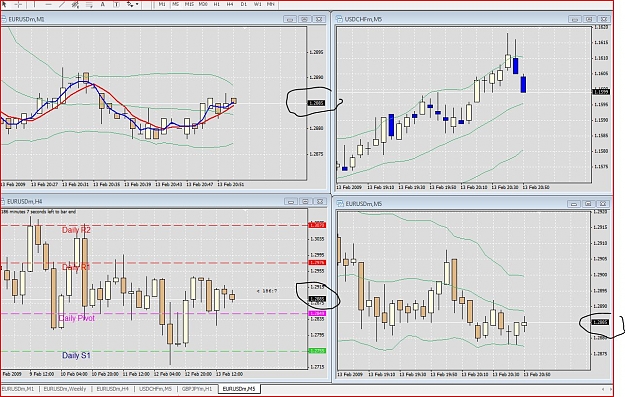625x397 pixels.
Task: Minimize the EURUSDm,M5 chart window
Action: [574, 204]
